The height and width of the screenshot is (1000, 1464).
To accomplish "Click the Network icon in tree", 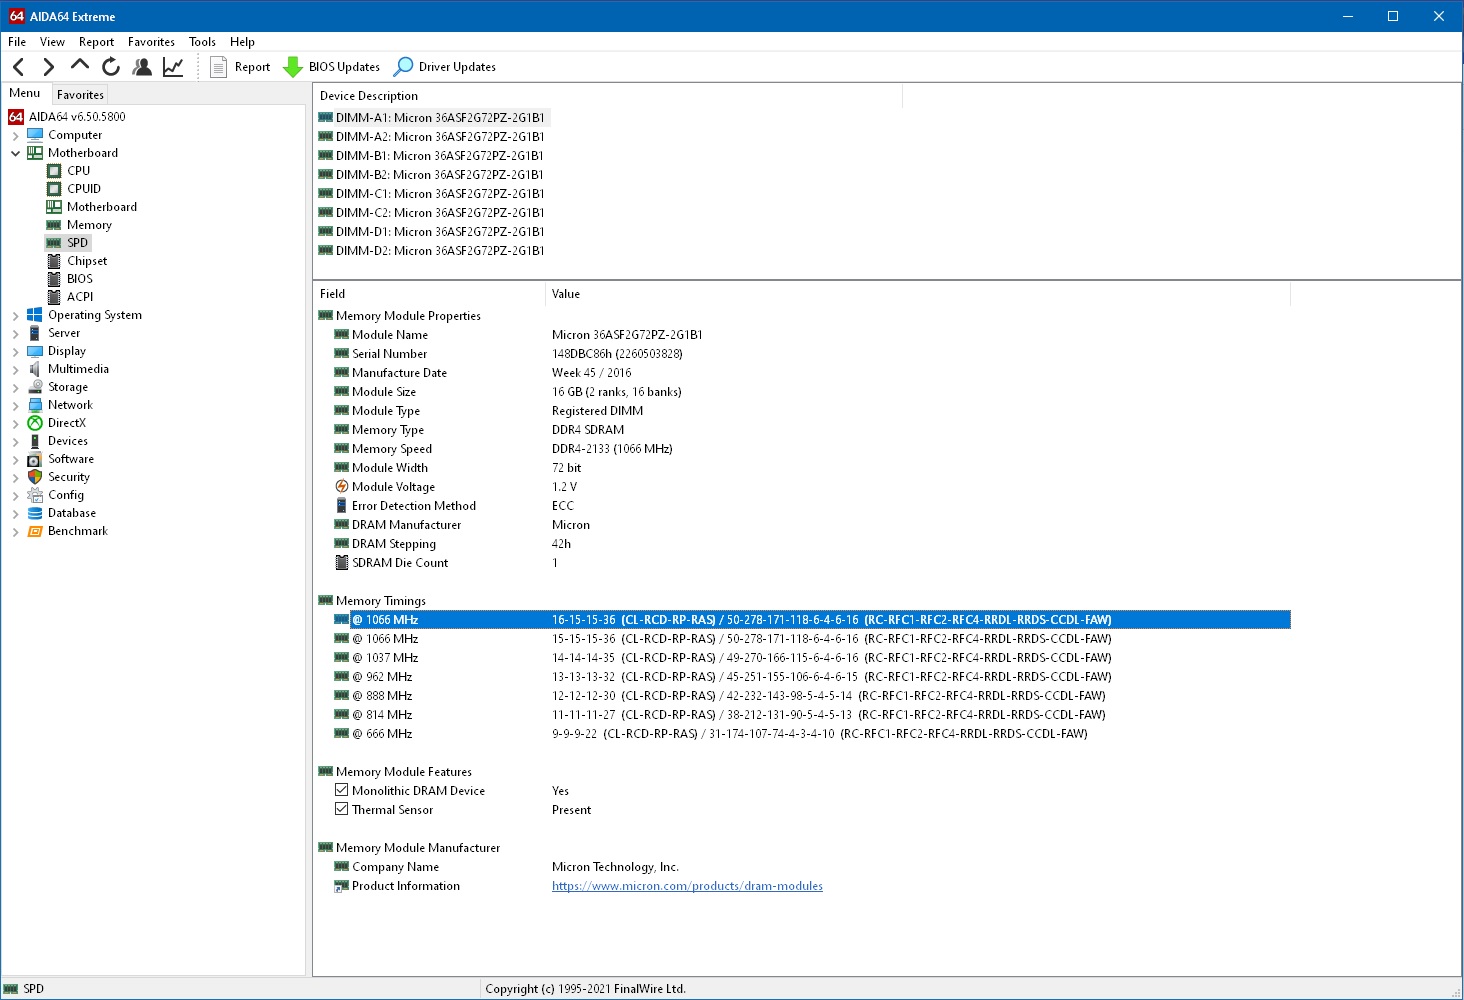I will (35, 405).
